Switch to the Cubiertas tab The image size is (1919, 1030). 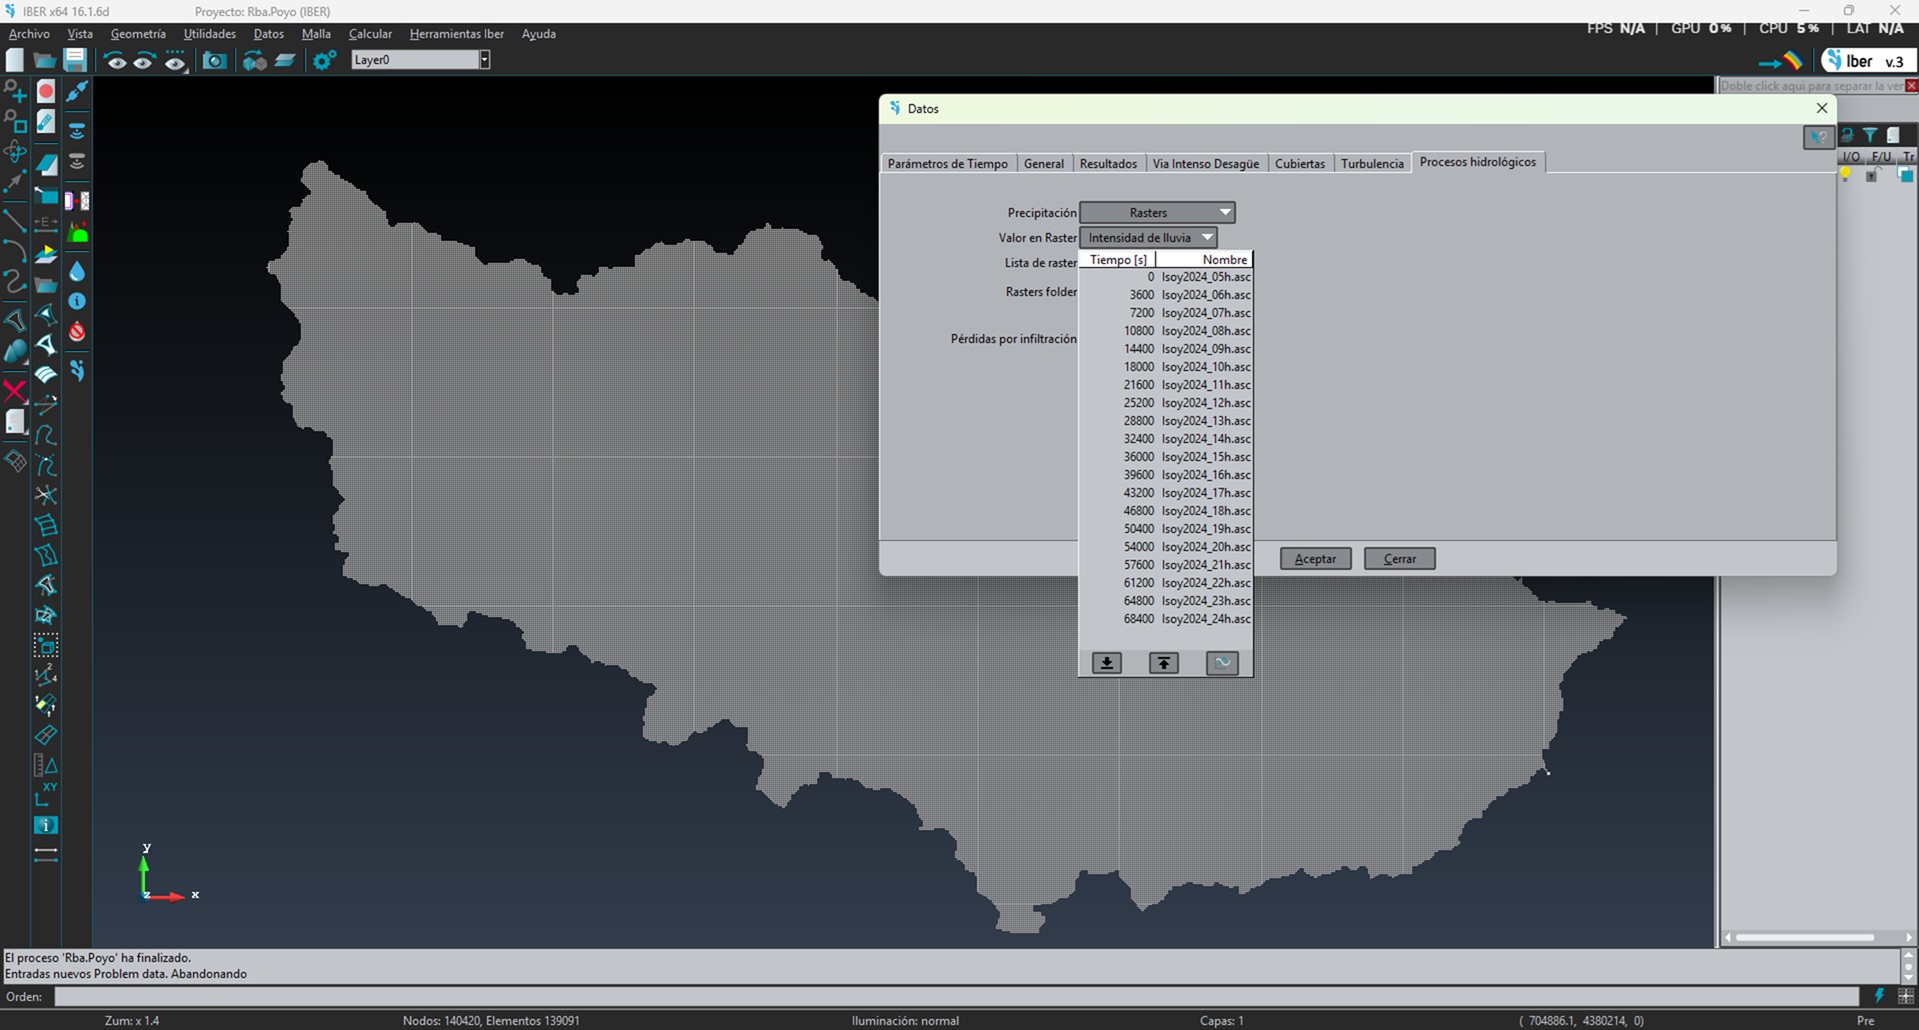tap(1300, 163)
